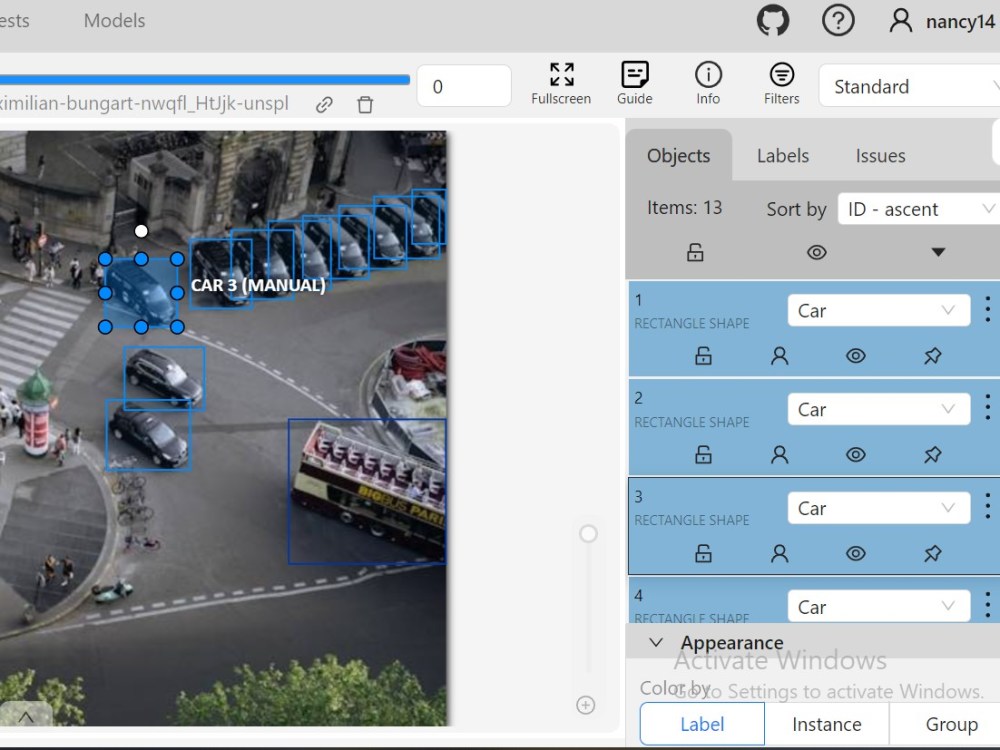Open the three-dot menu for object 1
This screenshot has width=1000, height=750.
987,309
